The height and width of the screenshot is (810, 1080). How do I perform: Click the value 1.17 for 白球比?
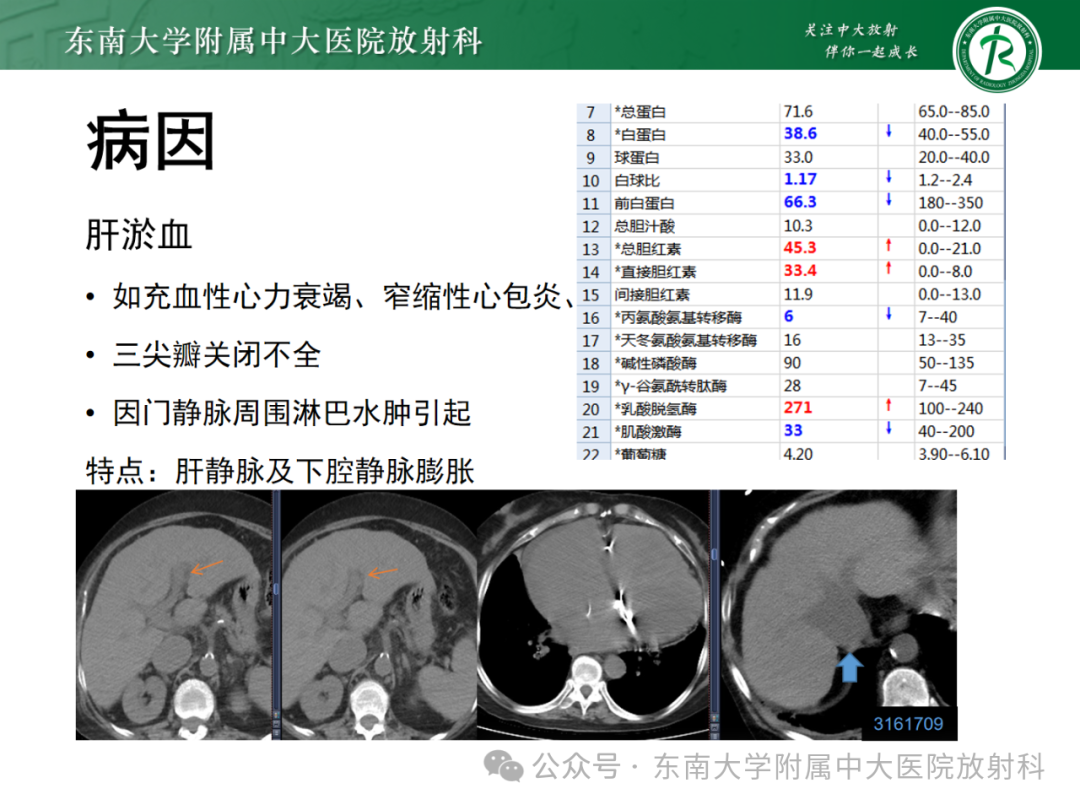[800, 179]
